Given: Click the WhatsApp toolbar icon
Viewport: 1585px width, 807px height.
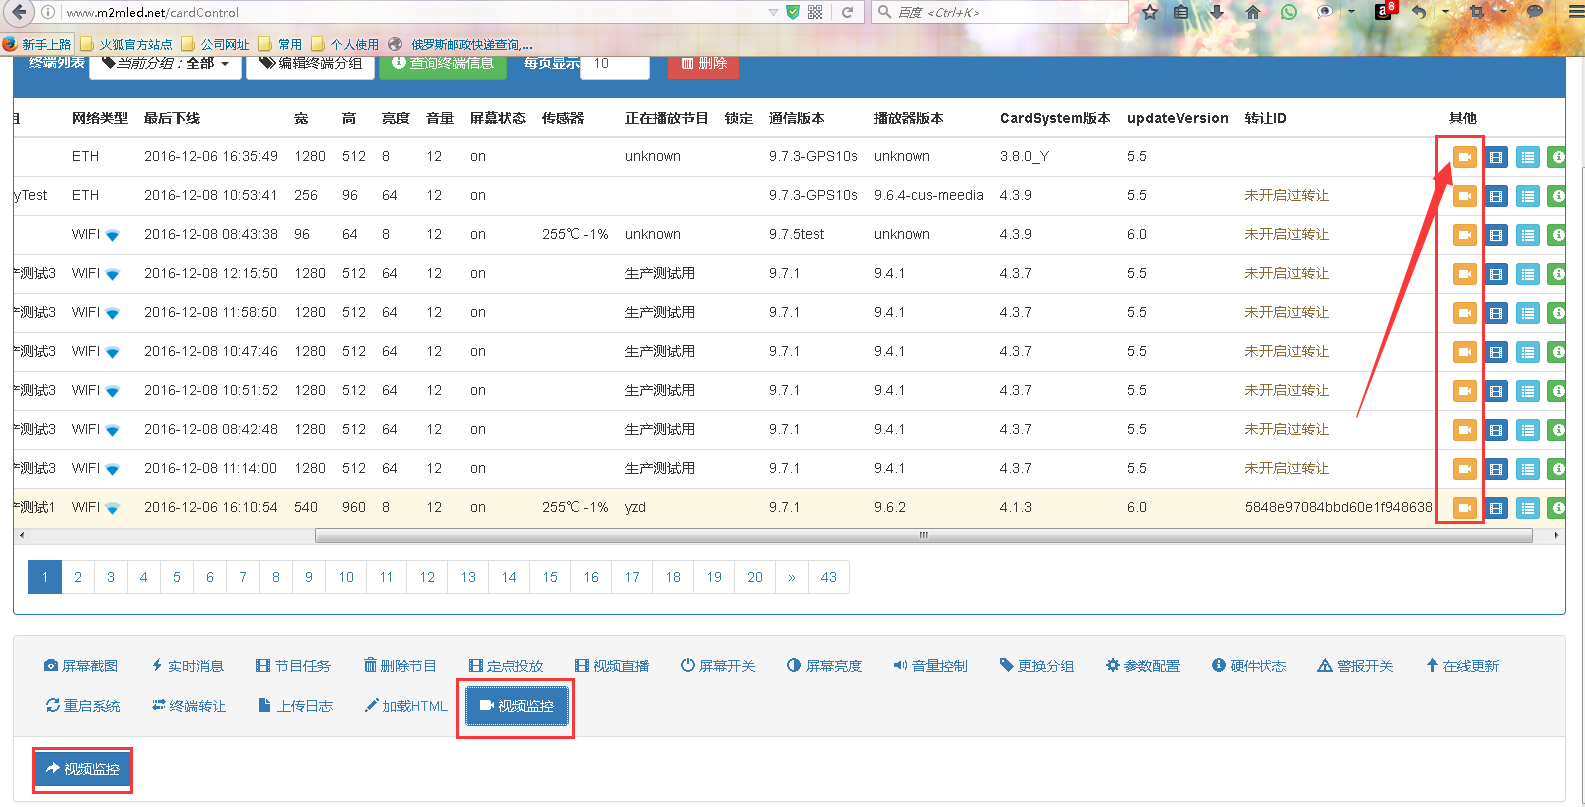Looking at the screenshot, I should (x=1289, y=12).
